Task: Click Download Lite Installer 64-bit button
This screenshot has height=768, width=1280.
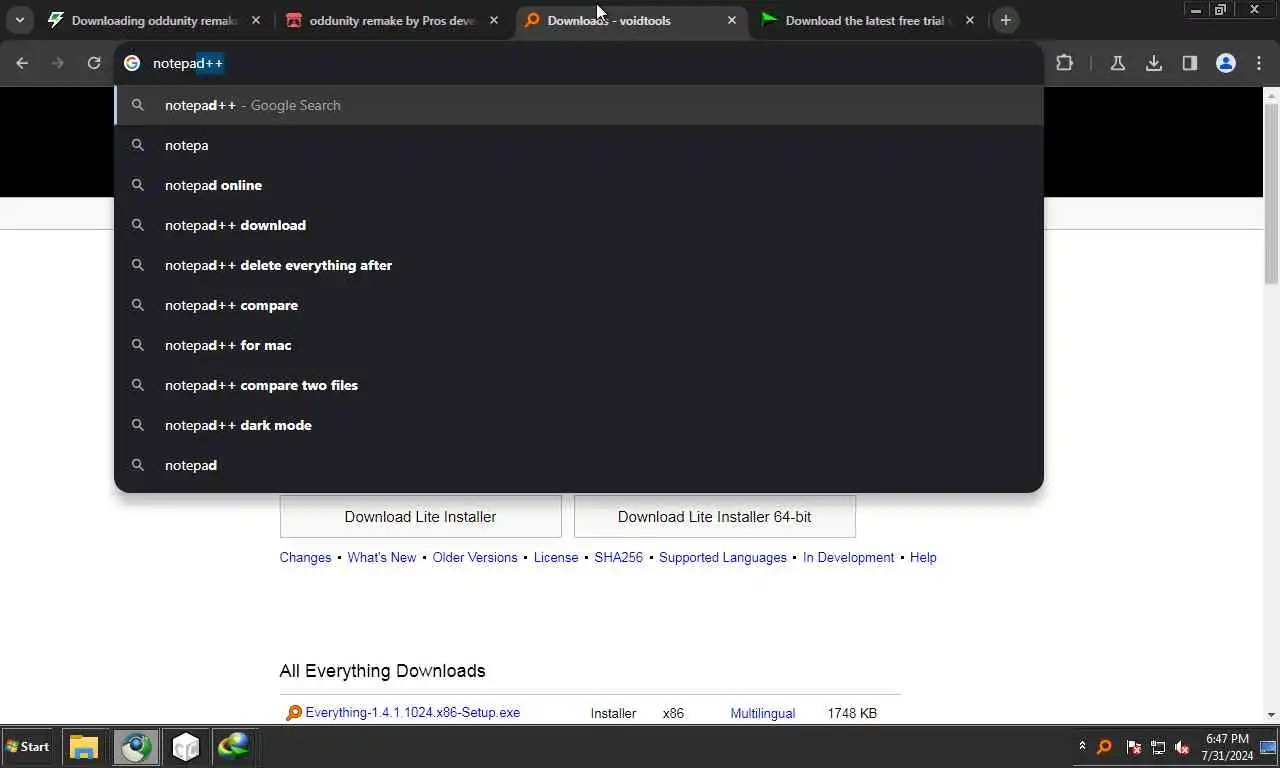Action: pyautogui.click(x=714, y=517)
